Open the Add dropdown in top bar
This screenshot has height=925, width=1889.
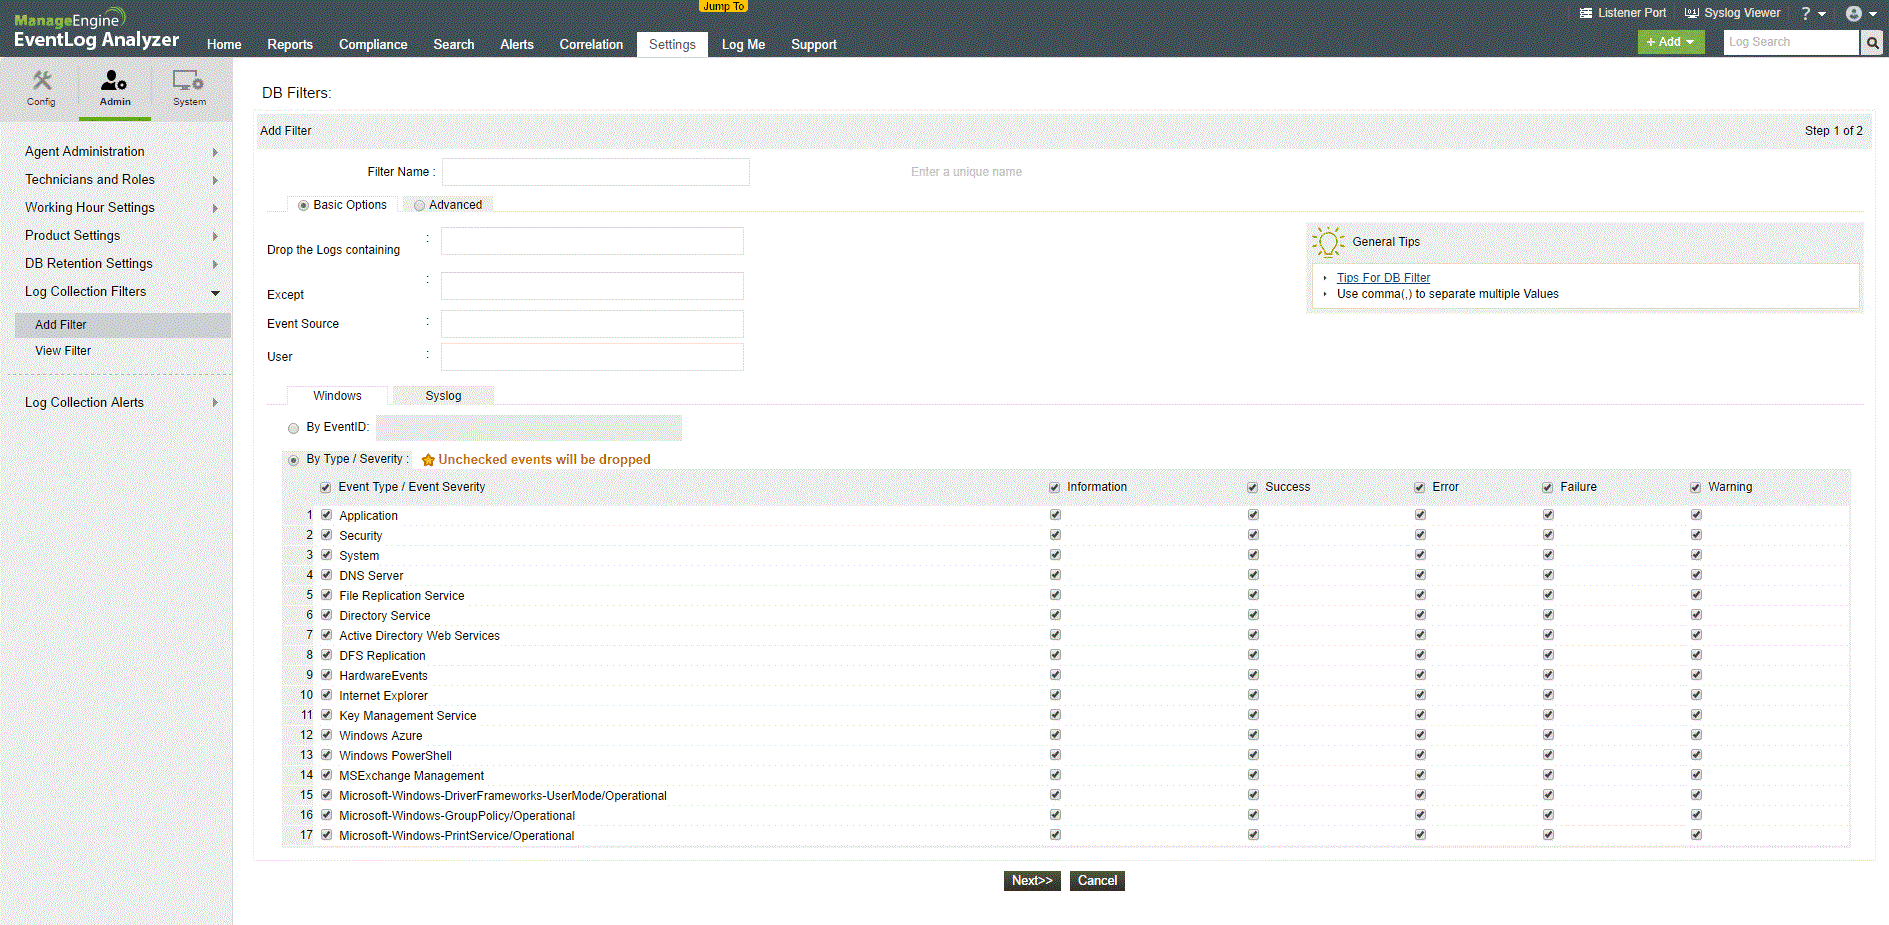1669,42
